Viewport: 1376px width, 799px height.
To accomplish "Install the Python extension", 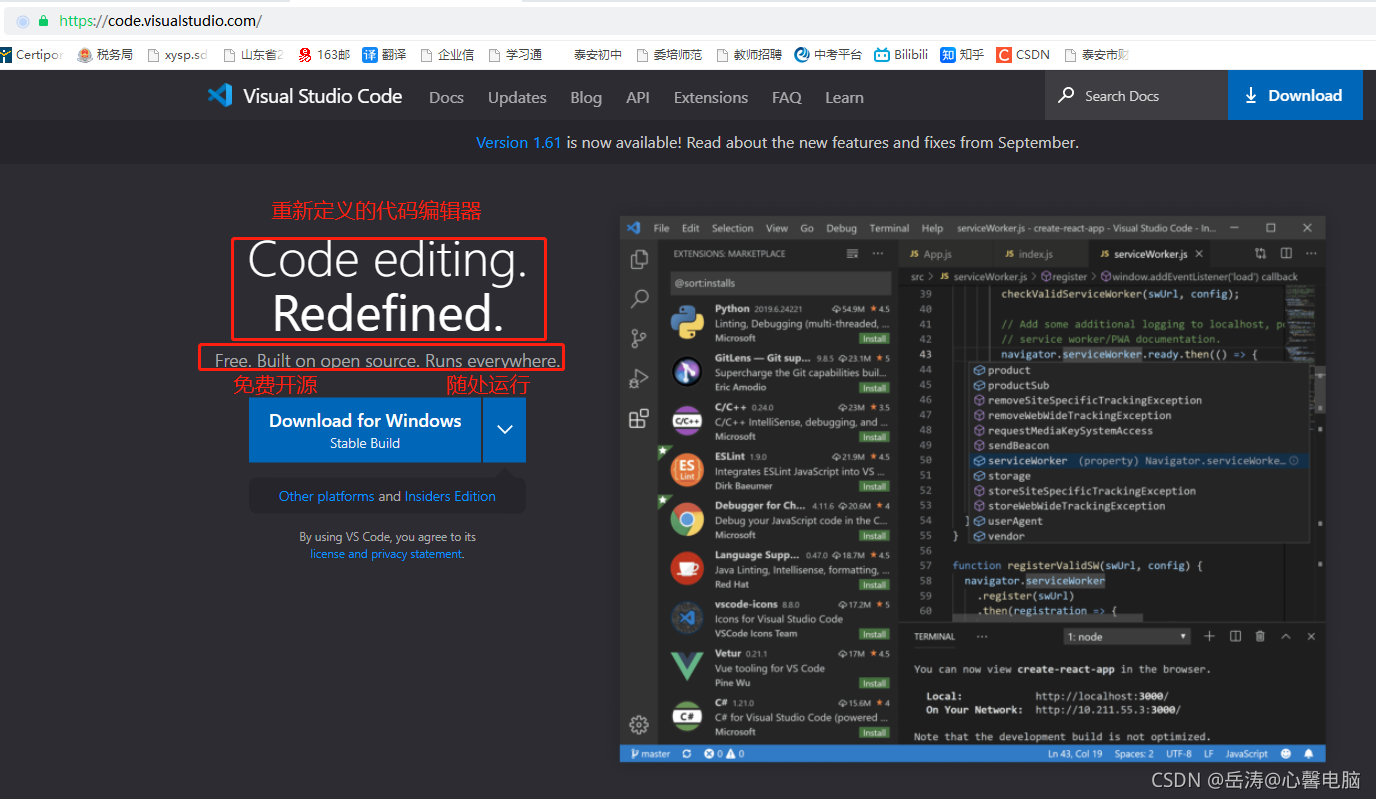I will [875, 339].
